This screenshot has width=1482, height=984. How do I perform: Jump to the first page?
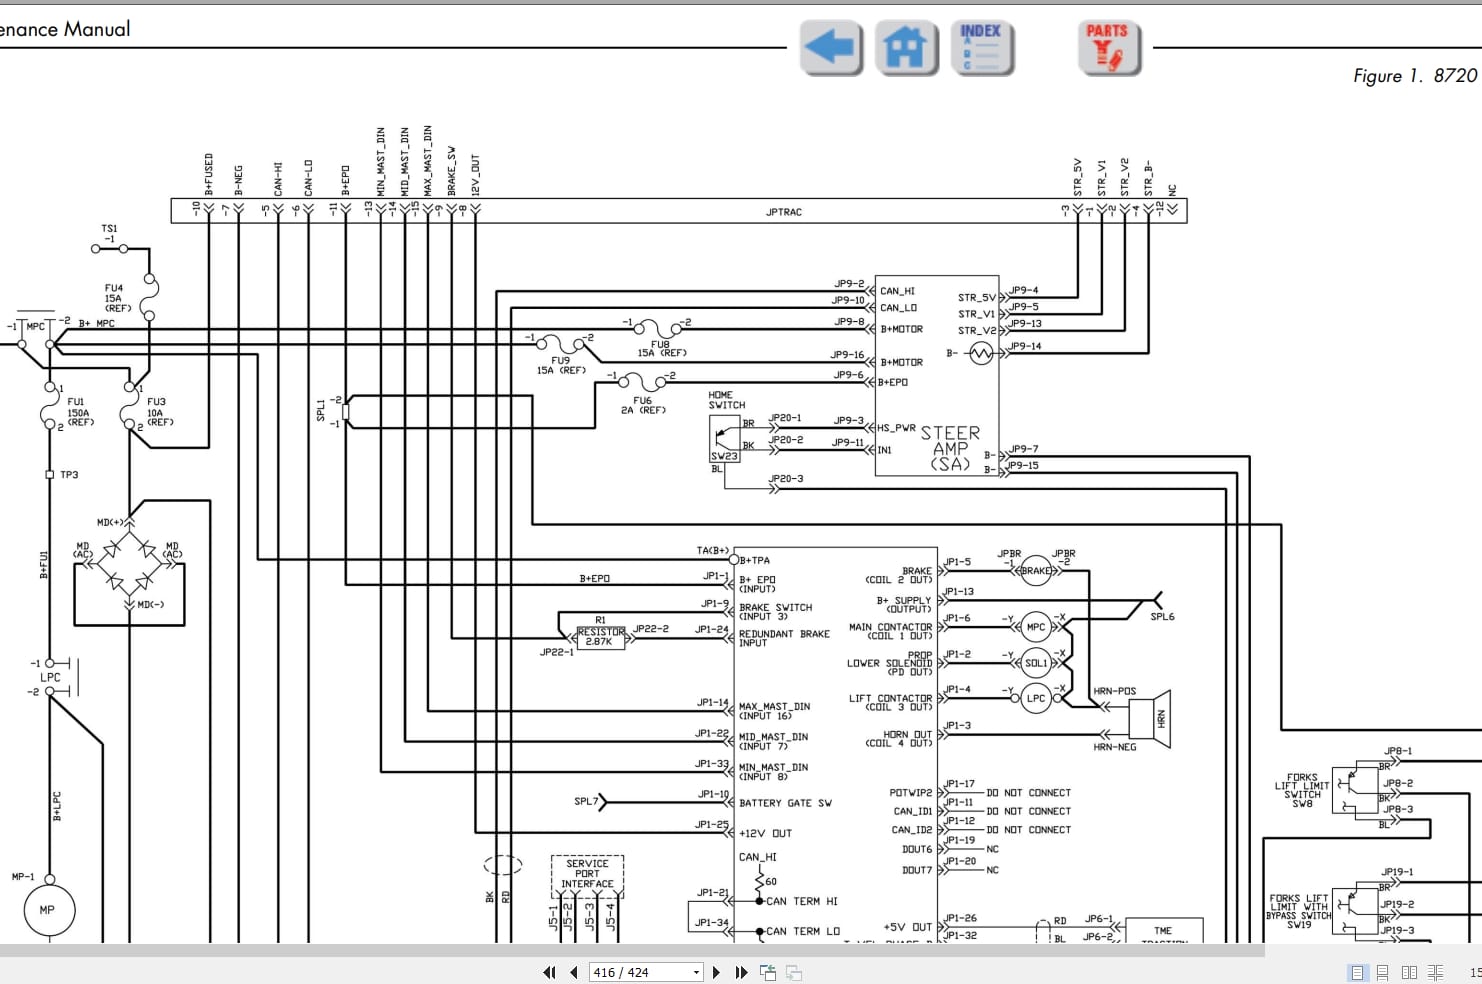click(x=549, y=972)
